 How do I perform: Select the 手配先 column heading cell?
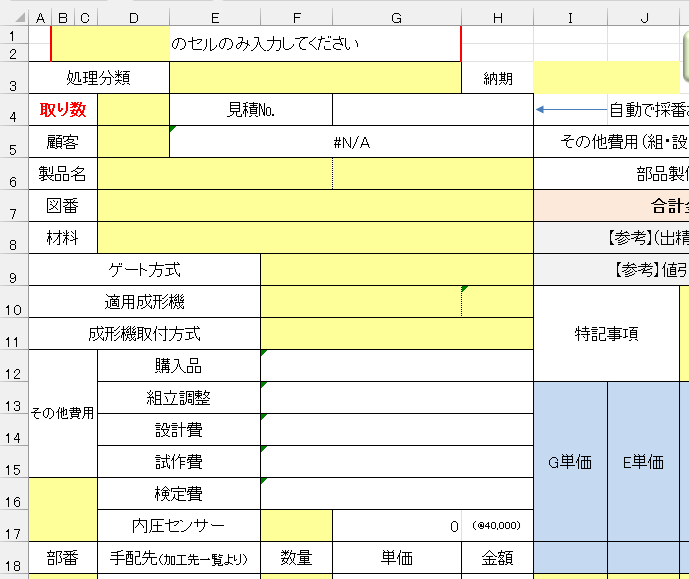pos(179,558)
